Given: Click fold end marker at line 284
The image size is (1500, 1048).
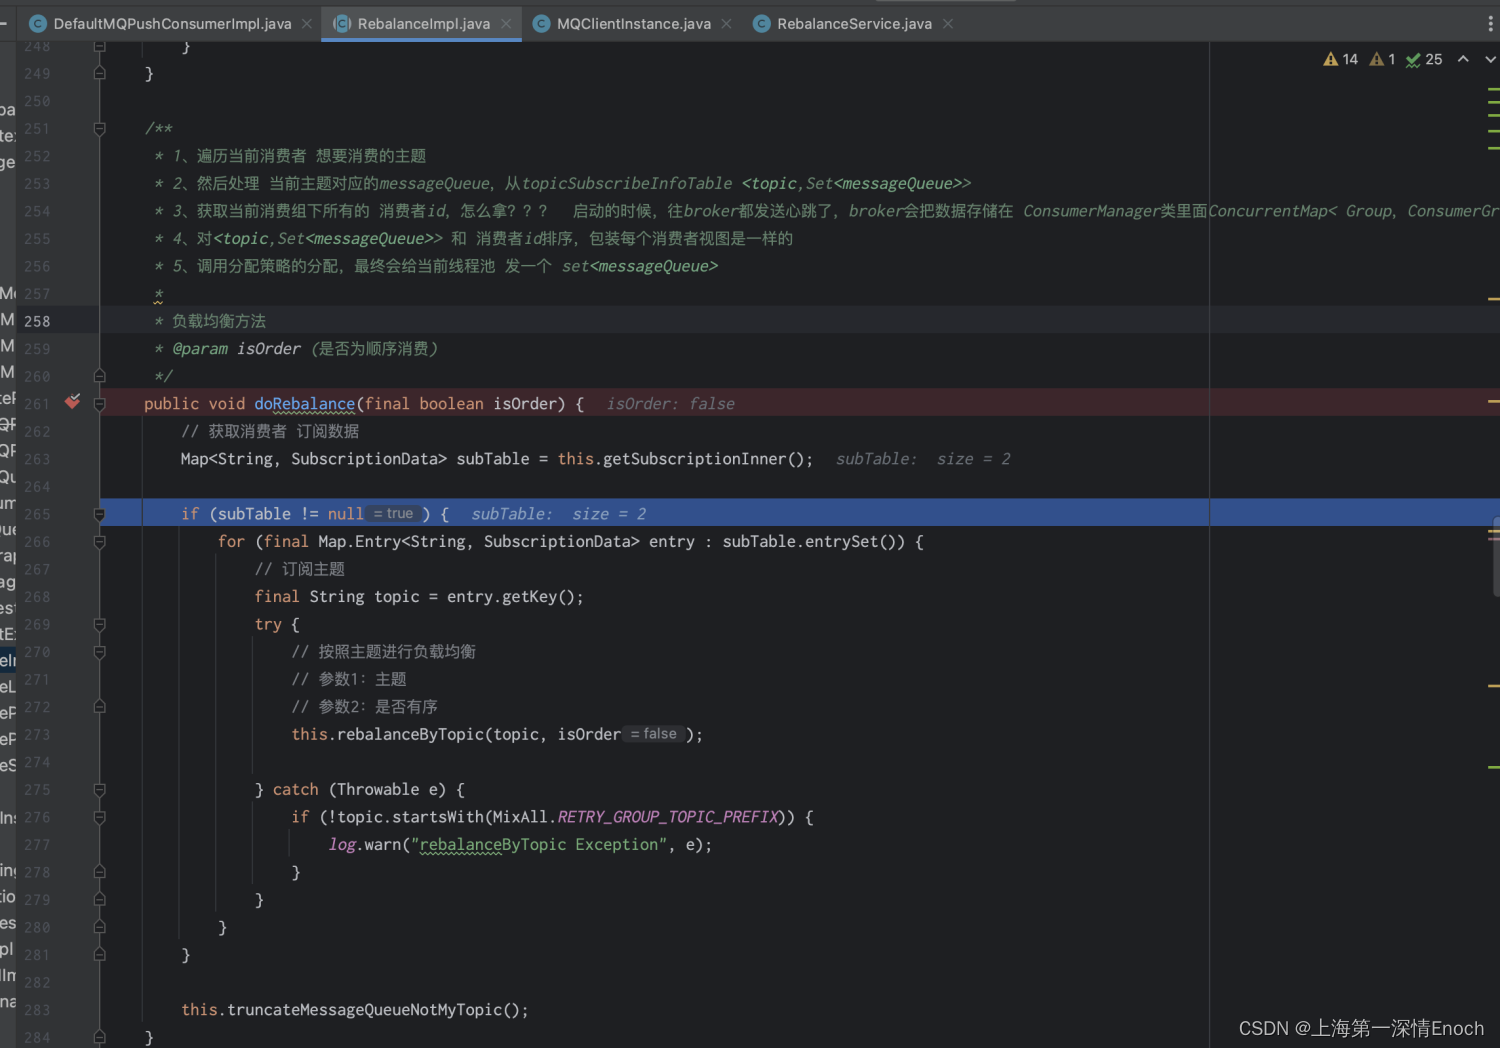Looking at the screenshot, I should (99, 1038).
